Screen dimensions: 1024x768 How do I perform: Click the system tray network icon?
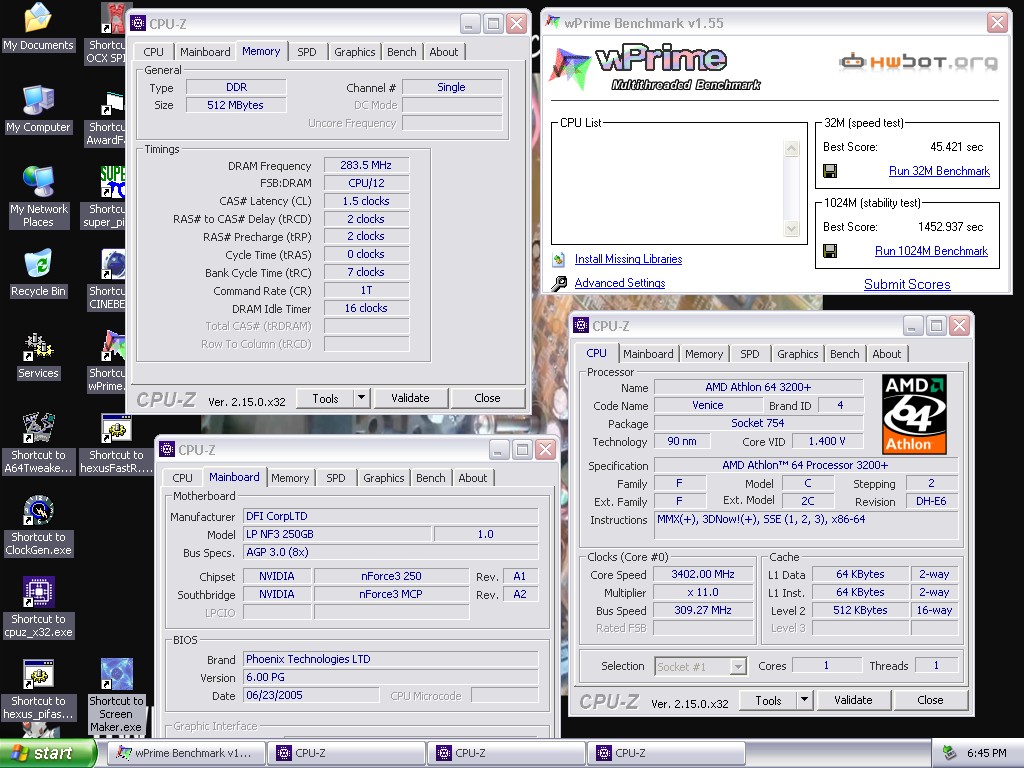click(950, 753)
